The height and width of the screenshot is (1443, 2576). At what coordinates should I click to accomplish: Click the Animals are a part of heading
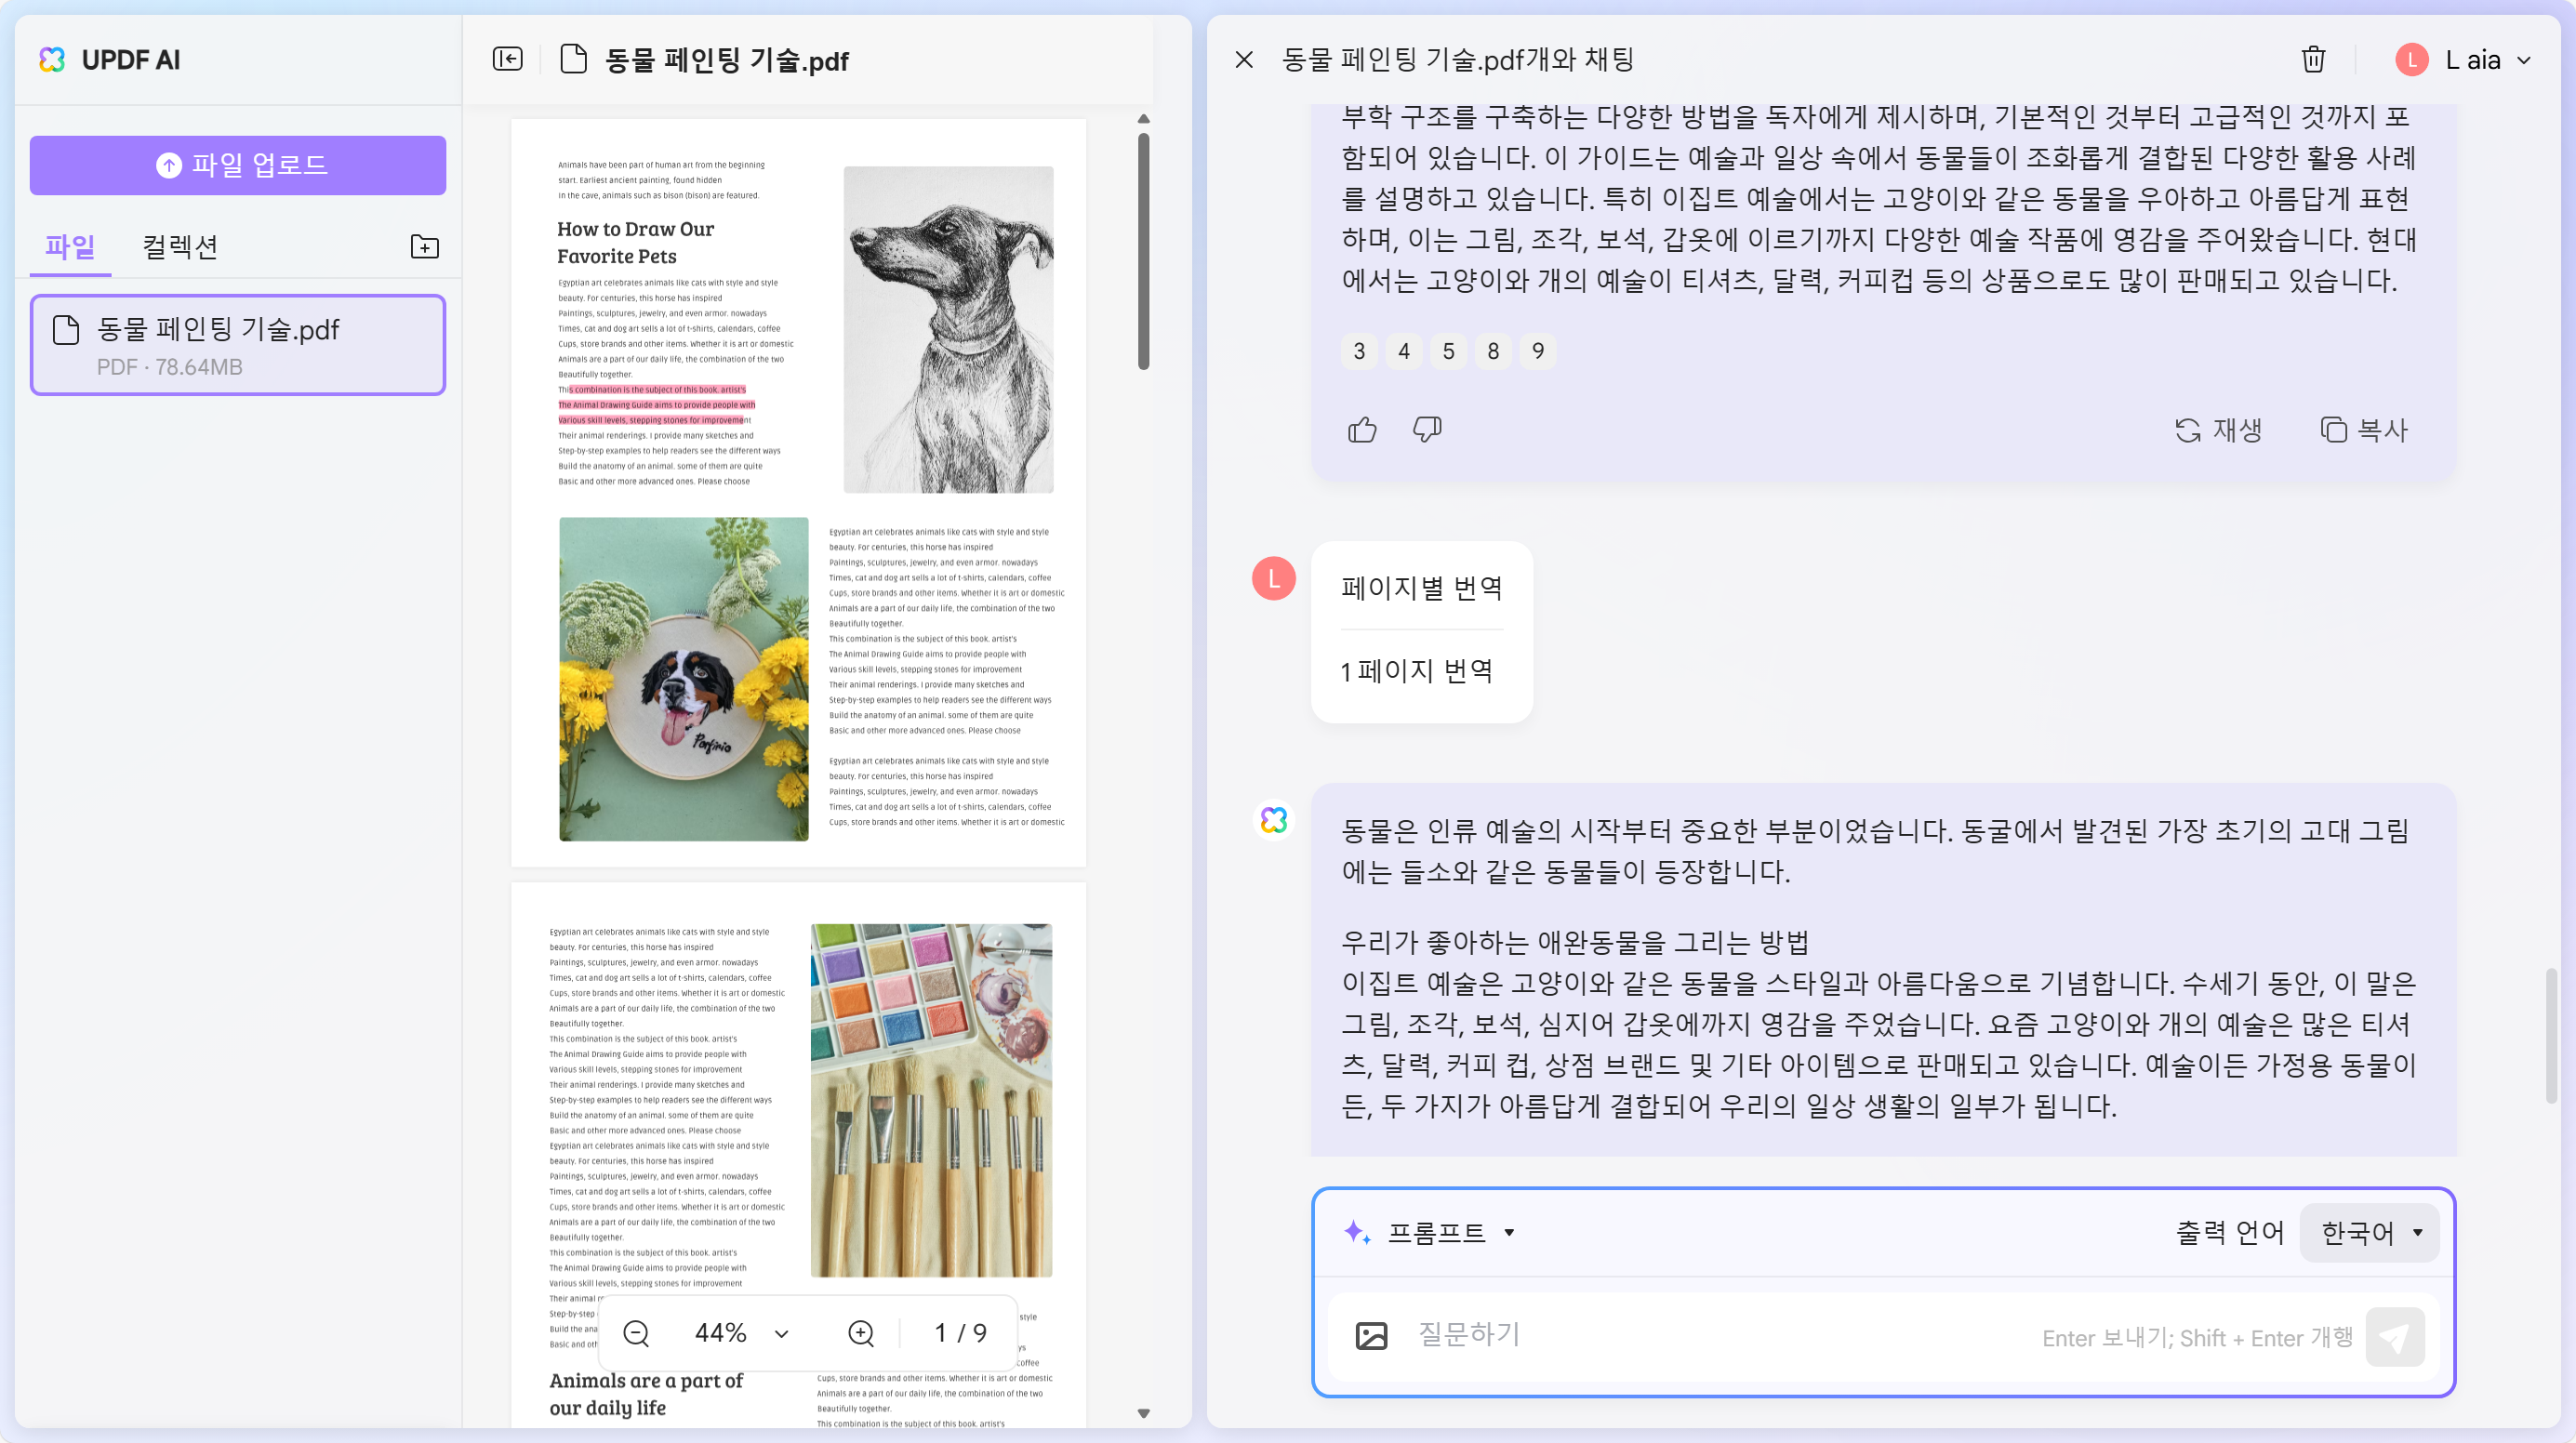pyautogui.click(x=646, y=1394)
